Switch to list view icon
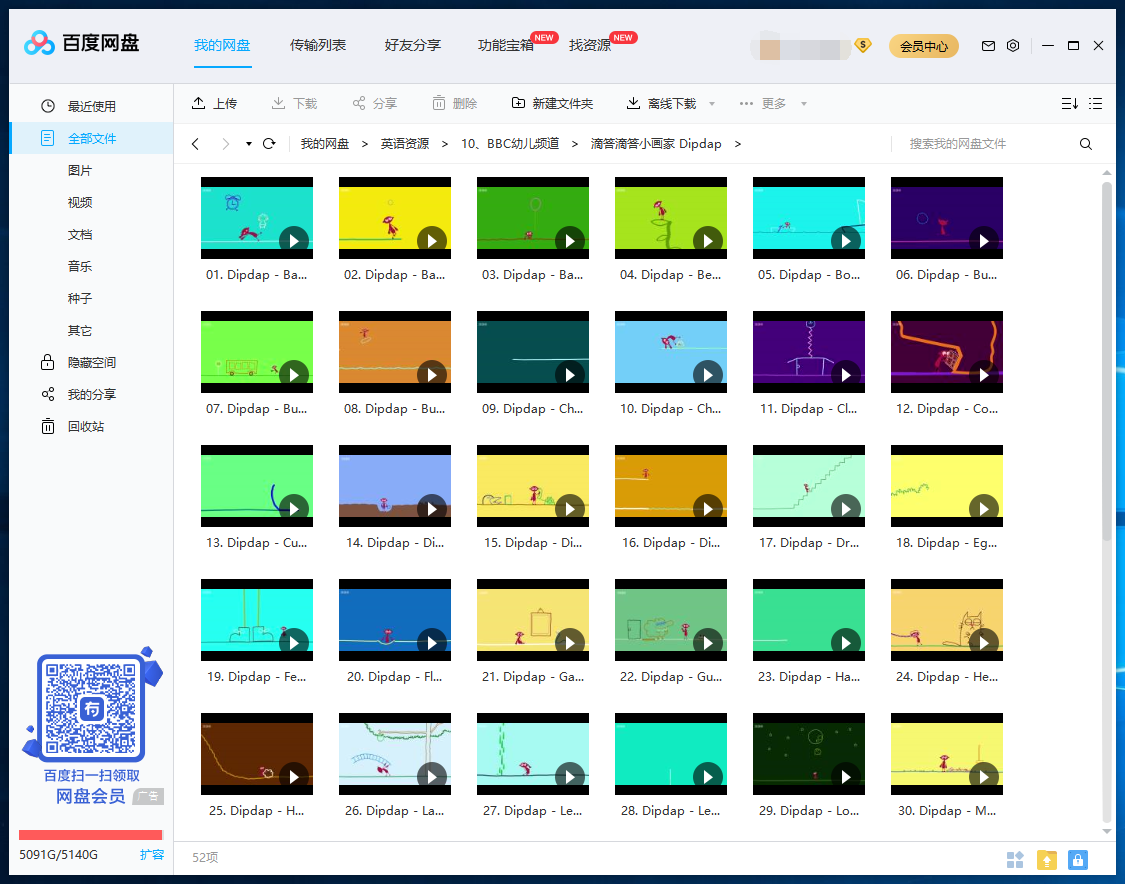Viewport: 1125px width, 884px height. (x=1096, y=103)
